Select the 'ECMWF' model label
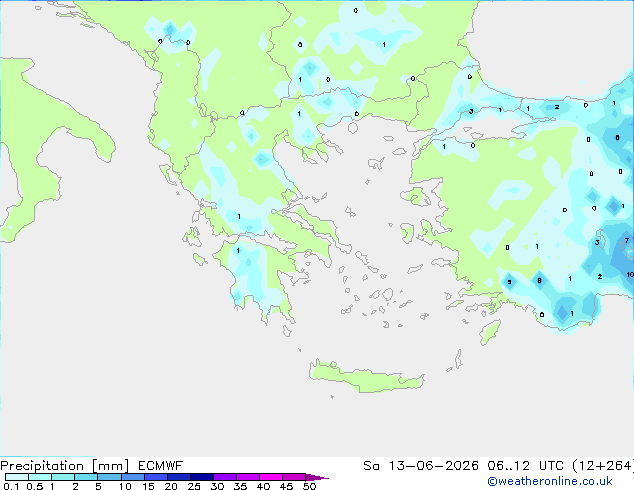The height and width of the screenshot is (490, 634). 161,466
